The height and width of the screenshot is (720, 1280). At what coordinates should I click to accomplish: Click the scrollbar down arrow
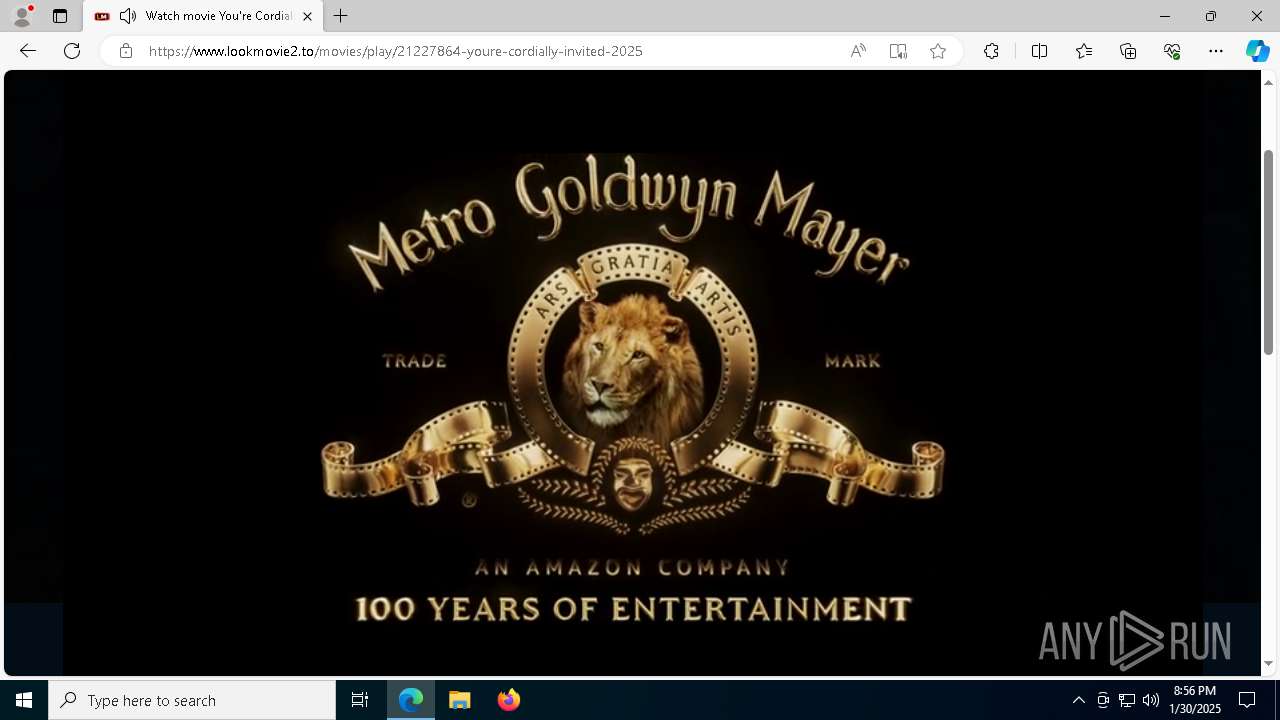[x=1268, y=663]
